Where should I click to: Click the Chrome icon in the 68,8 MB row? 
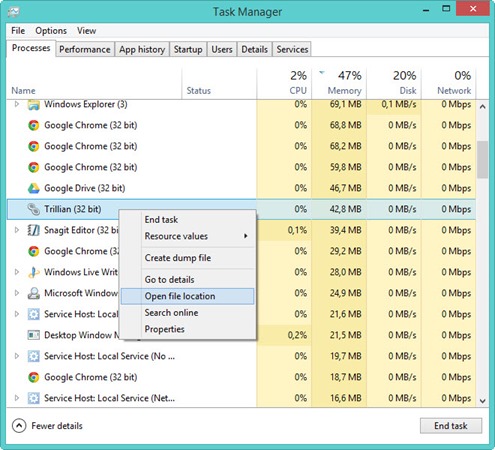33,125
